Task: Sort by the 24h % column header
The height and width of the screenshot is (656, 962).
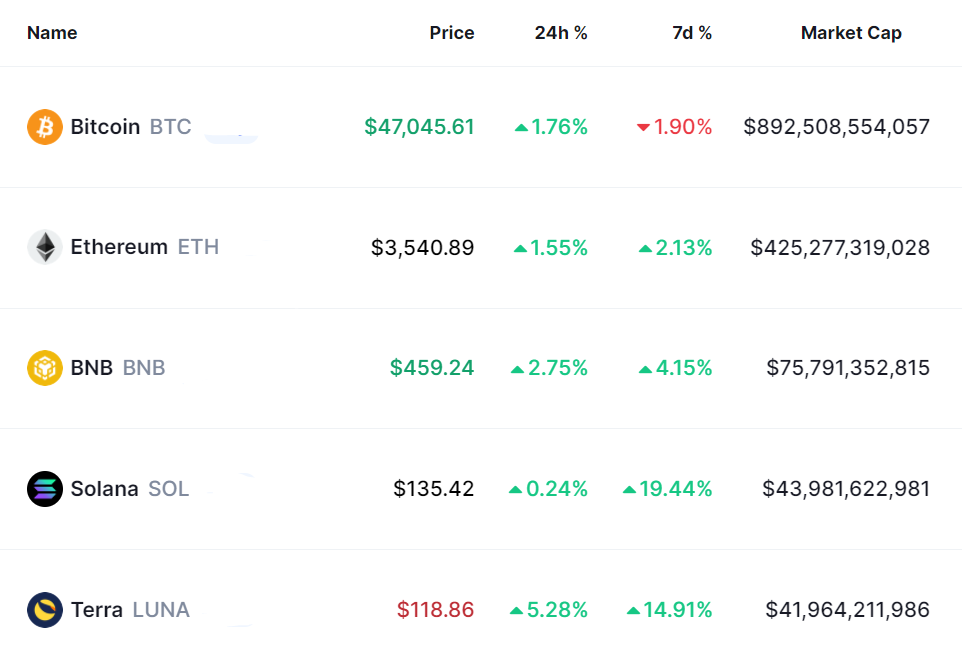Action: [x=561, y=33]
